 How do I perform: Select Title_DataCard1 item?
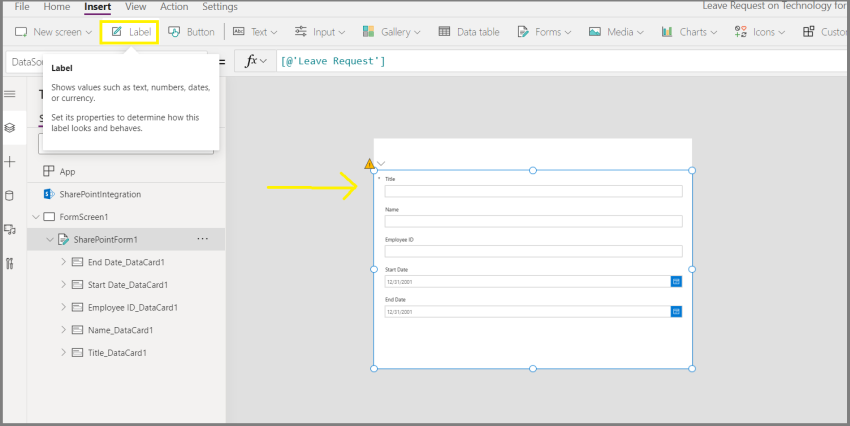tap(117, 353)
